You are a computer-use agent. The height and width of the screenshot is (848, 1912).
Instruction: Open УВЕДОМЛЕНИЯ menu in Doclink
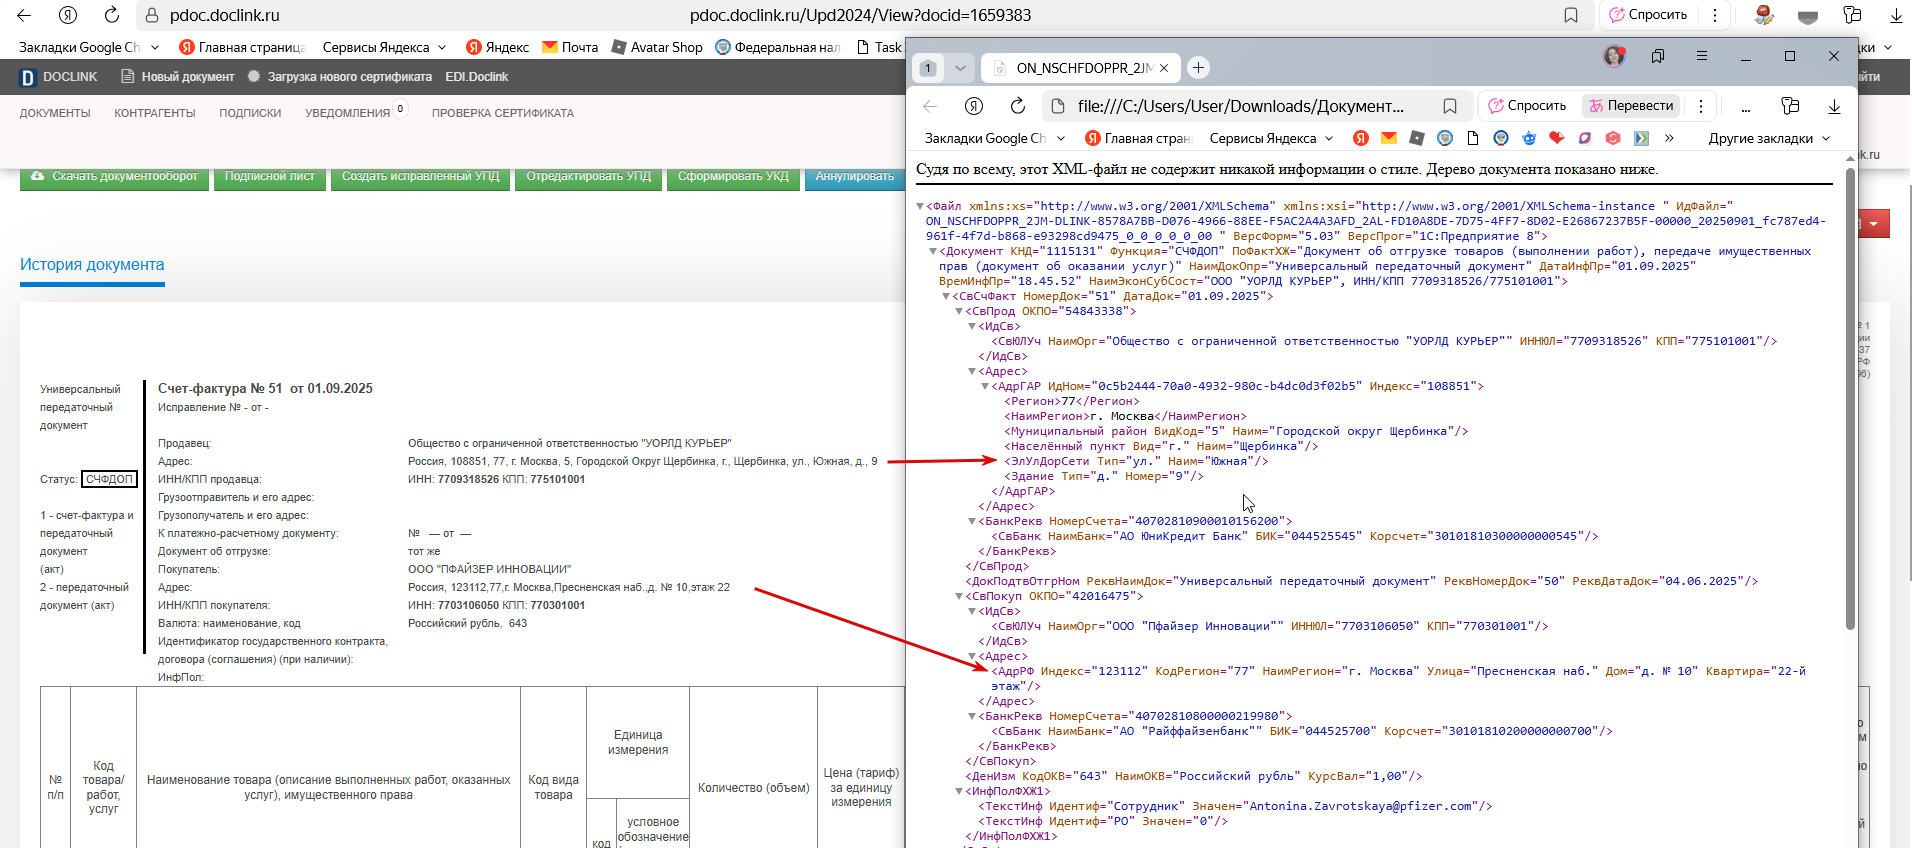348,113
